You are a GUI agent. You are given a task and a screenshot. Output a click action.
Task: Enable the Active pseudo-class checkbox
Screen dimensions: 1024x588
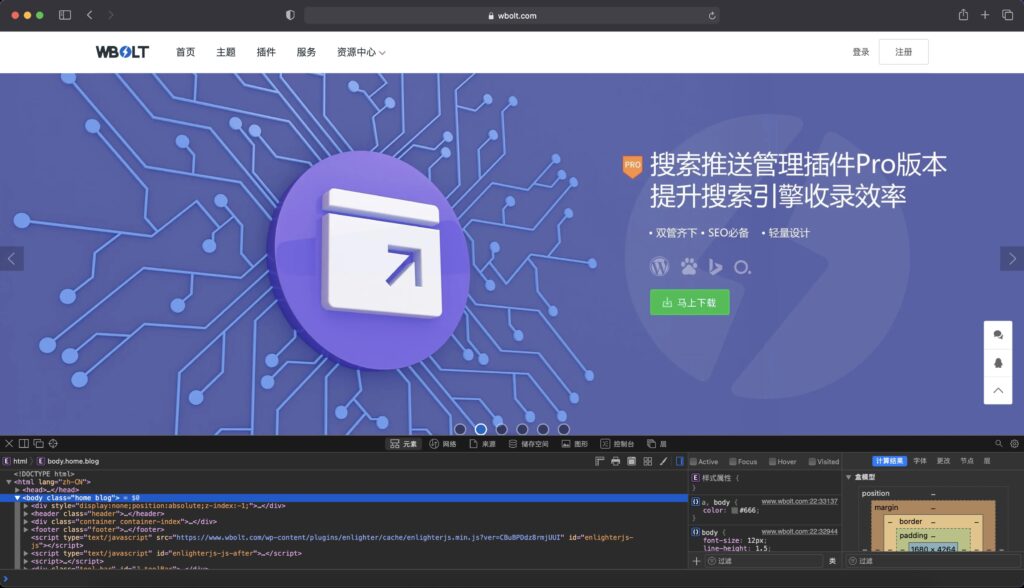[694, 462]
